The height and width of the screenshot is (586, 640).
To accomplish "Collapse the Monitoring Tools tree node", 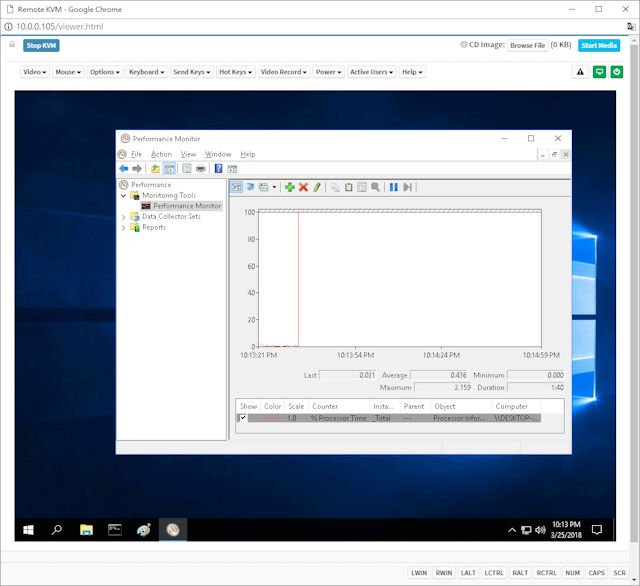I will click(123, 195).
